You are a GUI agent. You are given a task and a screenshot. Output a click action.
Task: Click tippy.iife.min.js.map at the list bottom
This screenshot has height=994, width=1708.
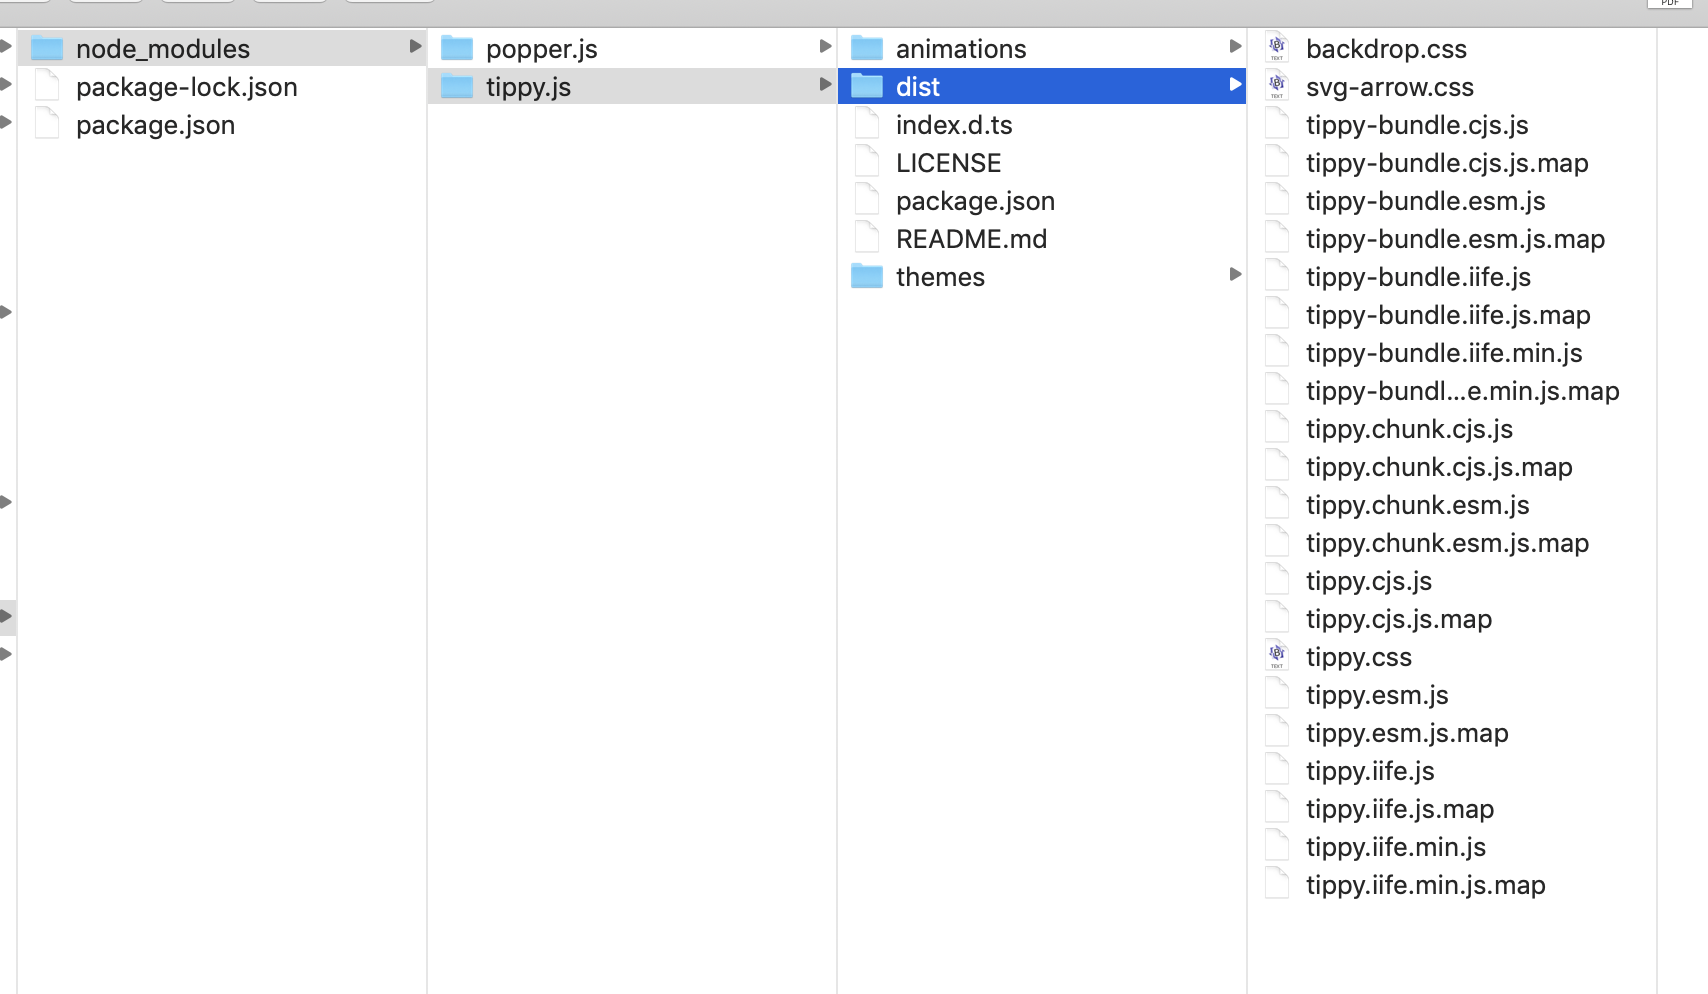[1425, 884]
